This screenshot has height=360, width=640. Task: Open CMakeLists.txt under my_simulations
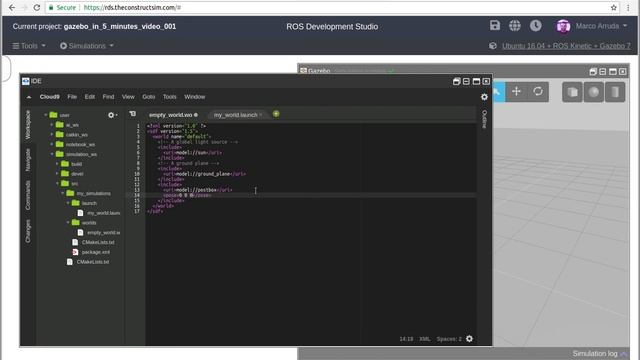98,242
